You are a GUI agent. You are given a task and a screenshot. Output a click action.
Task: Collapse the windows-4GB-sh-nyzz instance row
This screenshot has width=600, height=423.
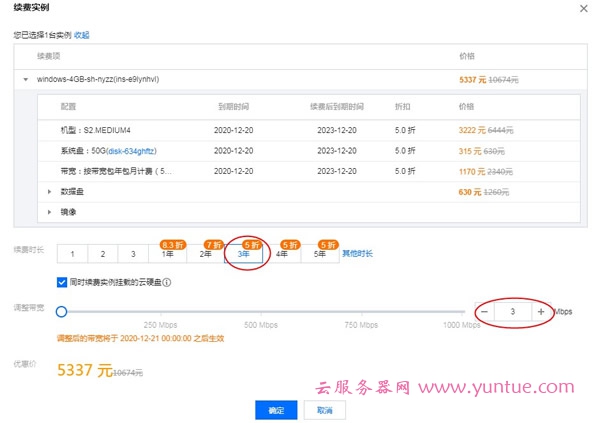coord(25,78)
